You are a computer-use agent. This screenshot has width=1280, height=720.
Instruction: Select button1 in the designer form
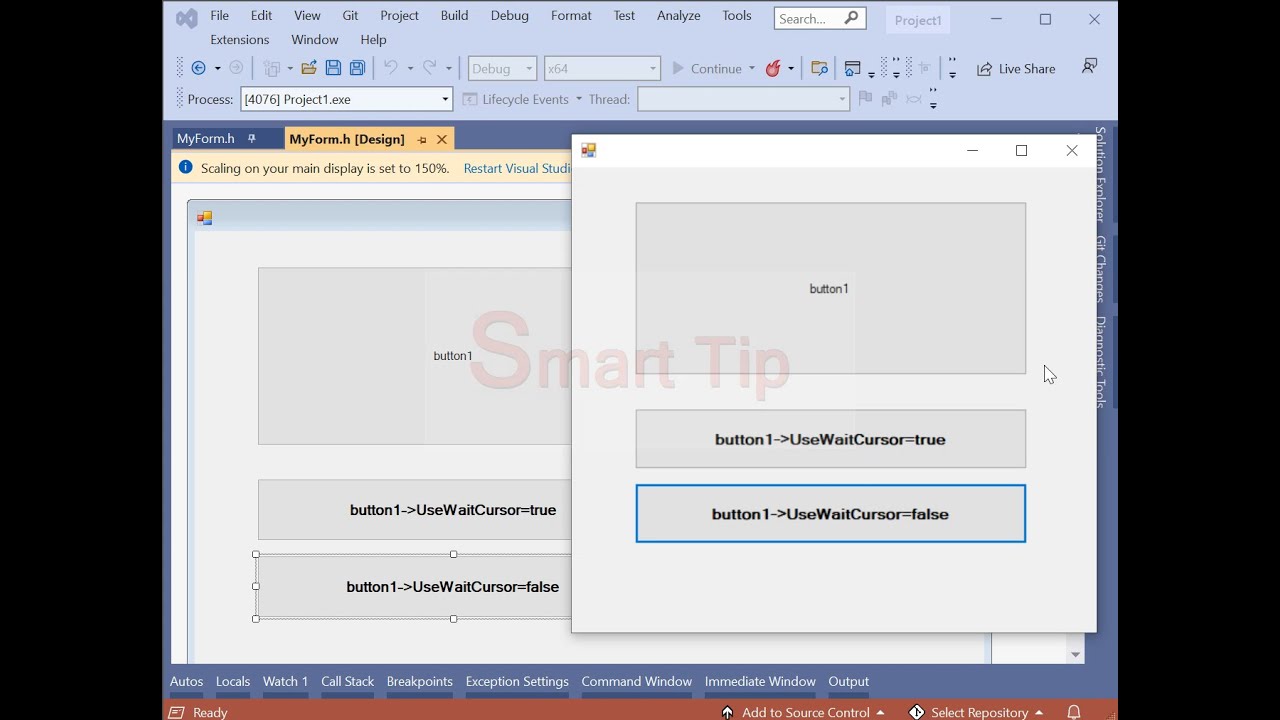[x=414, y=356]
